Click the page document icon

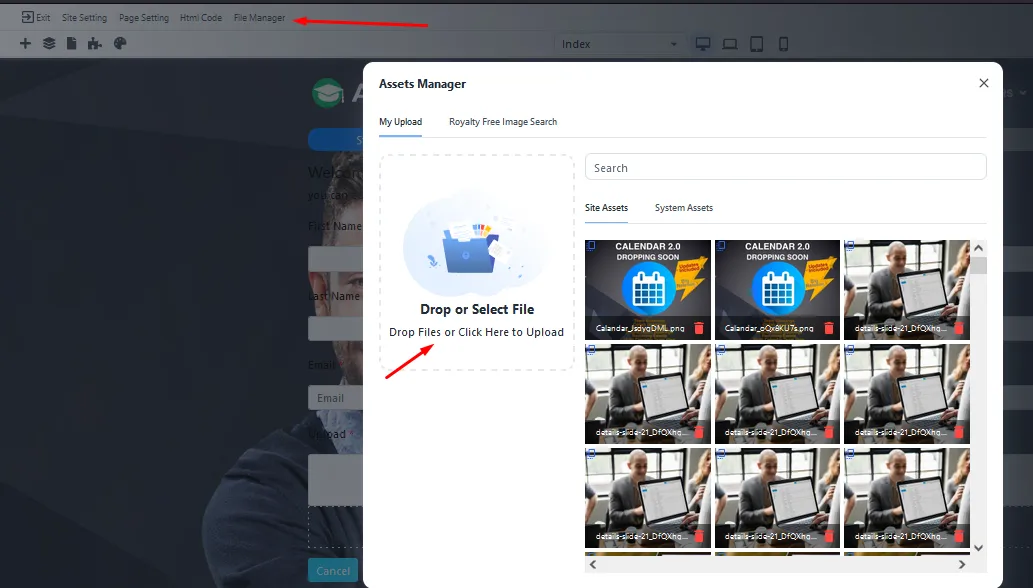(x=71, y=43)
